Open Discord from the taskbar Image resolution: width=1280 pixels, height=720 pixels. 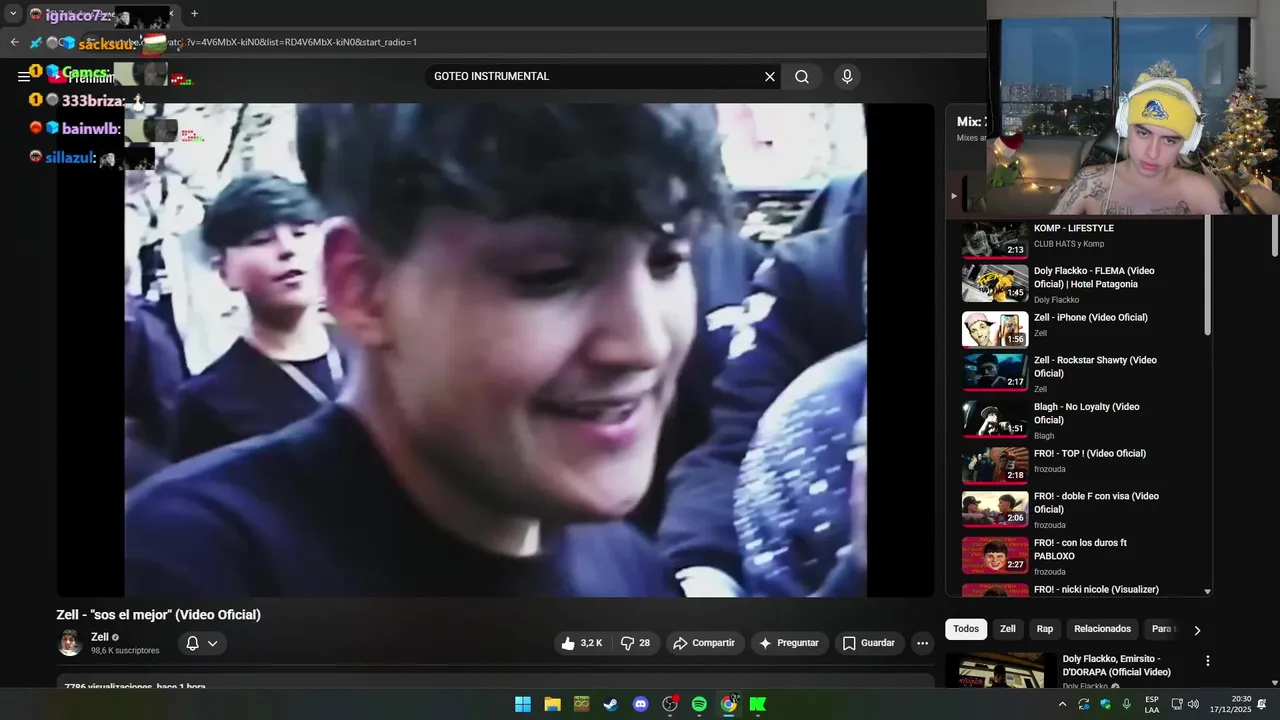pyautogui.click(x=641, y=704)
